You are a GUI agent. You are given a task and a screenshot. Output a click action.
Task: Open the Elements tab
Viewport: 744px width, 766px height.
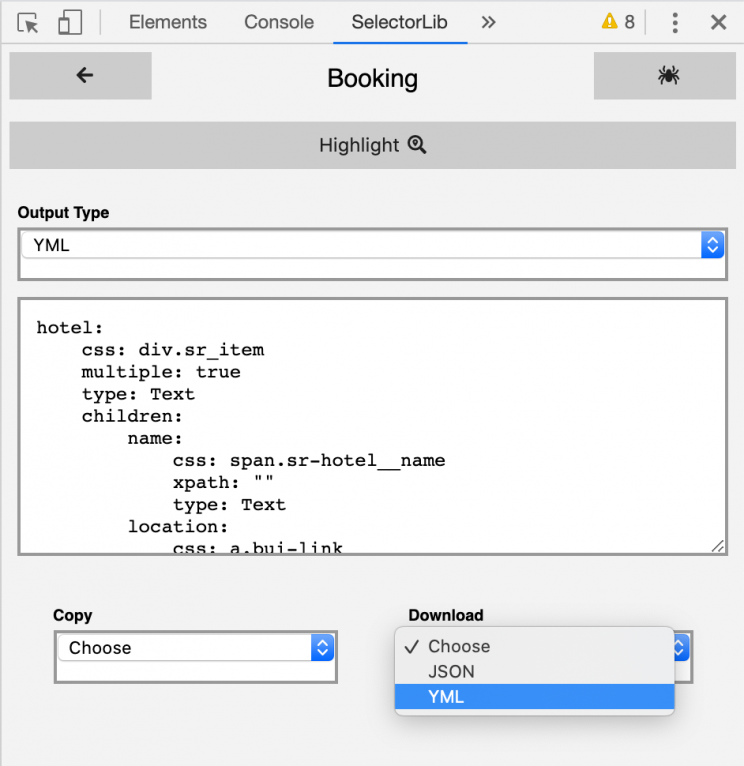click(x=168, y=22)
